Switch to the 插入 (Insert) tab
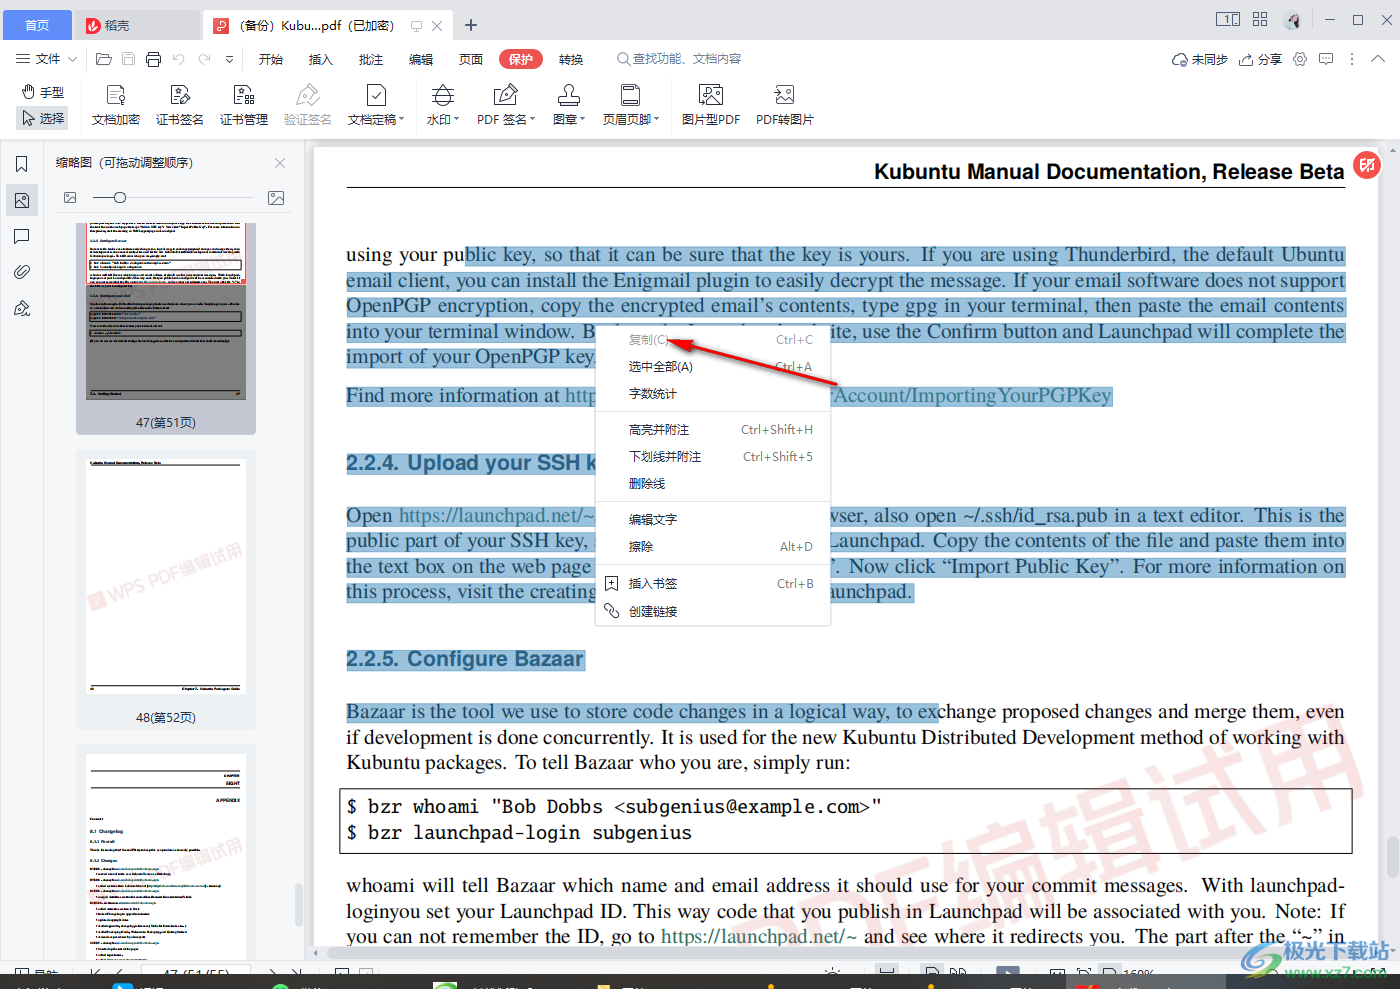 point(321,59)
